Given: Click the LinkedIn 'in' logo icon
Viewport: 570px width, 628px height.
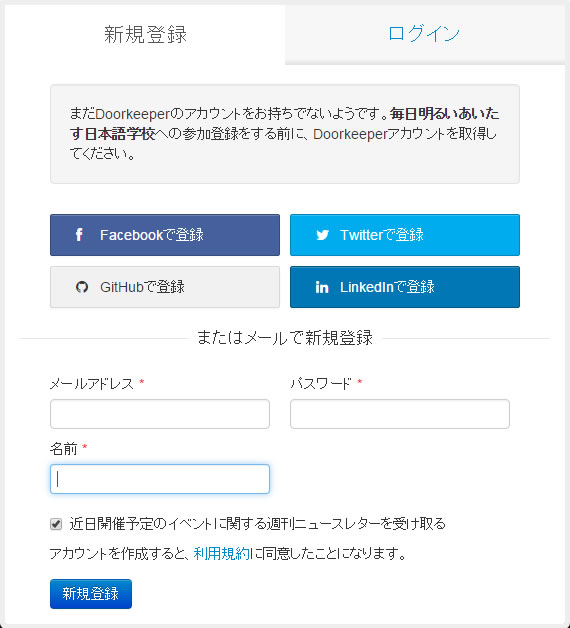Looking at the screenshot, I should 322,287.
